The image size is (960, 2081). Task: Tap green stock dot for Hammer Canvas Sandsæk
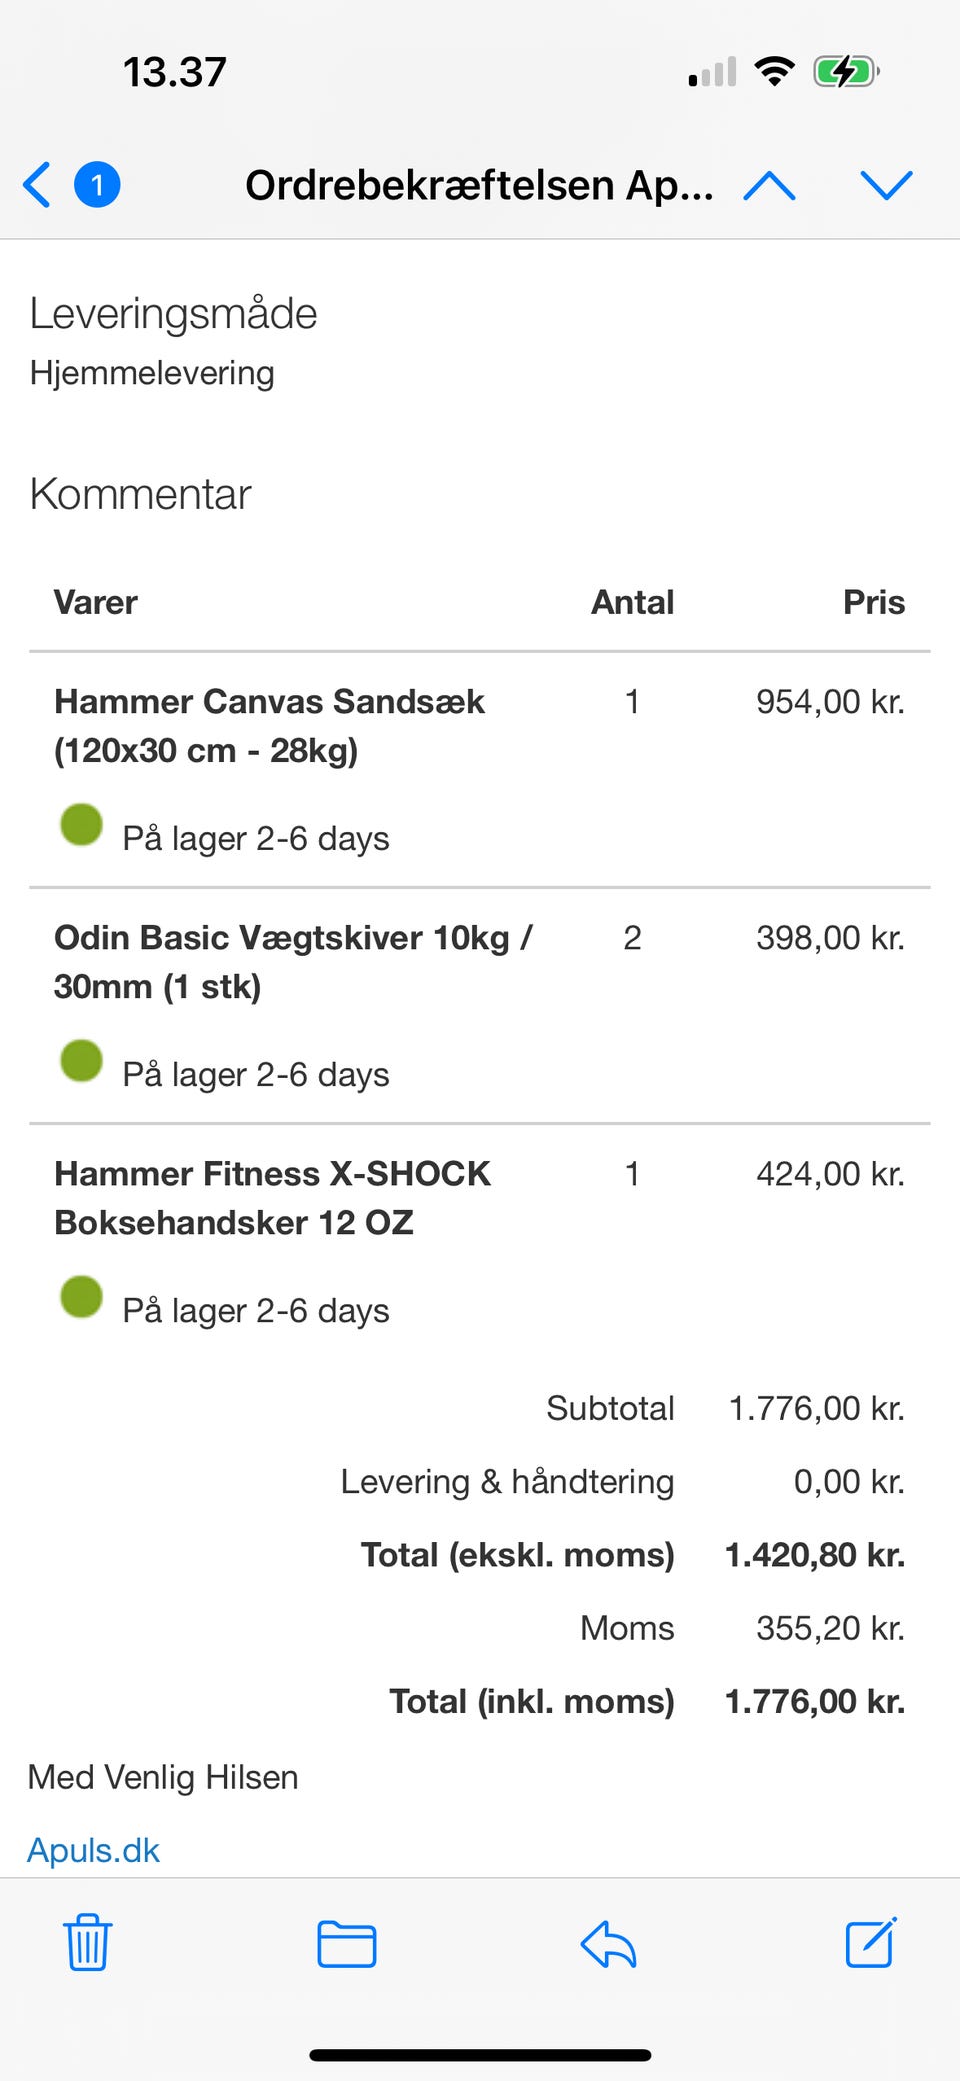82,825
